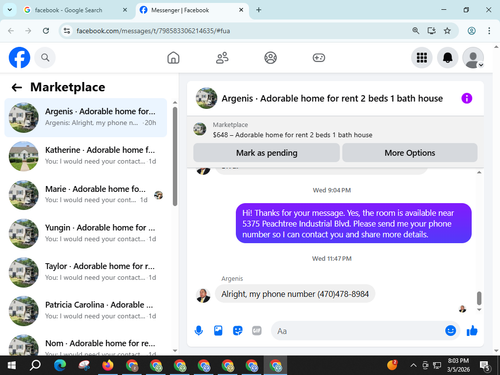Close the Google Search tab
This screenshot has height=375, width=500.
point(125,10)
